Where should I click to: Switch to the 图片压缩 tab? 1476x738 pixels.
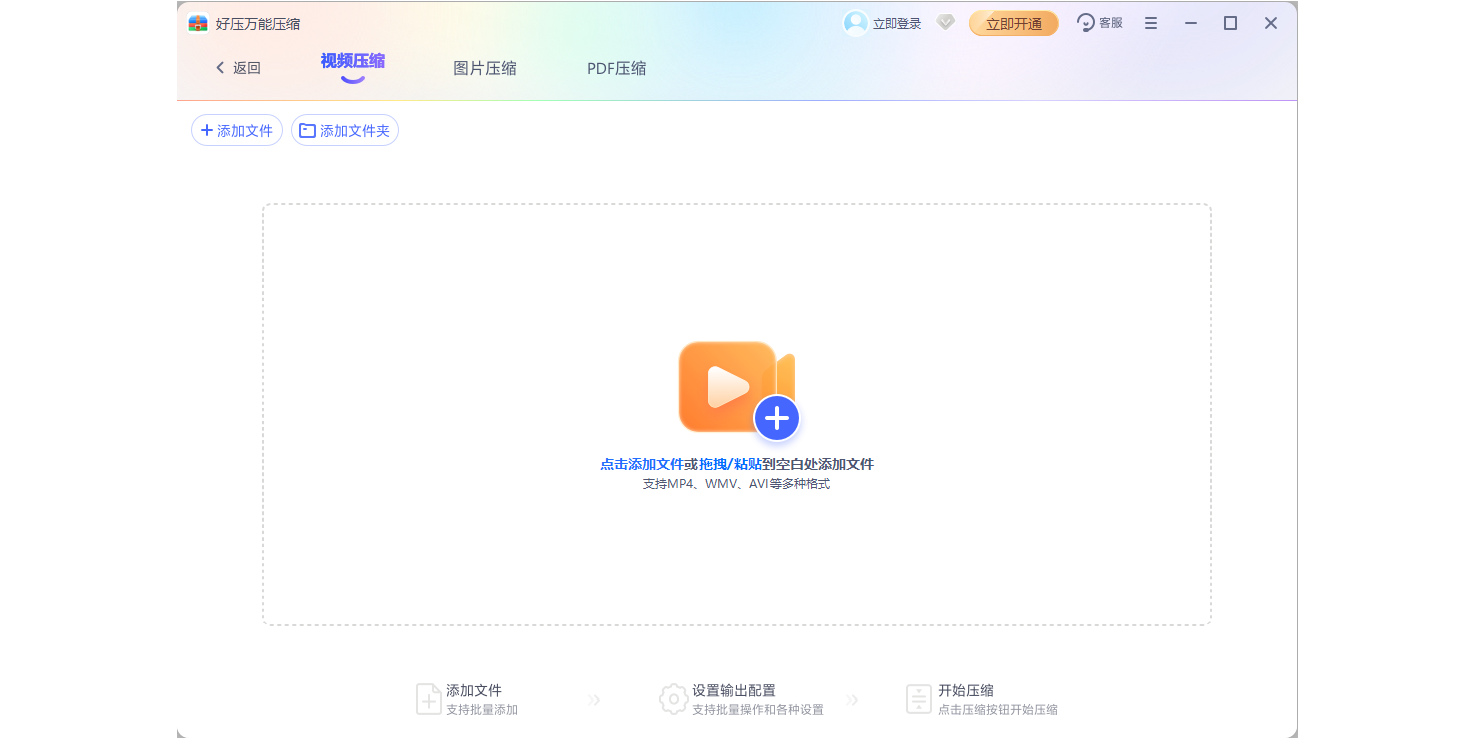[x=485, y=68]
